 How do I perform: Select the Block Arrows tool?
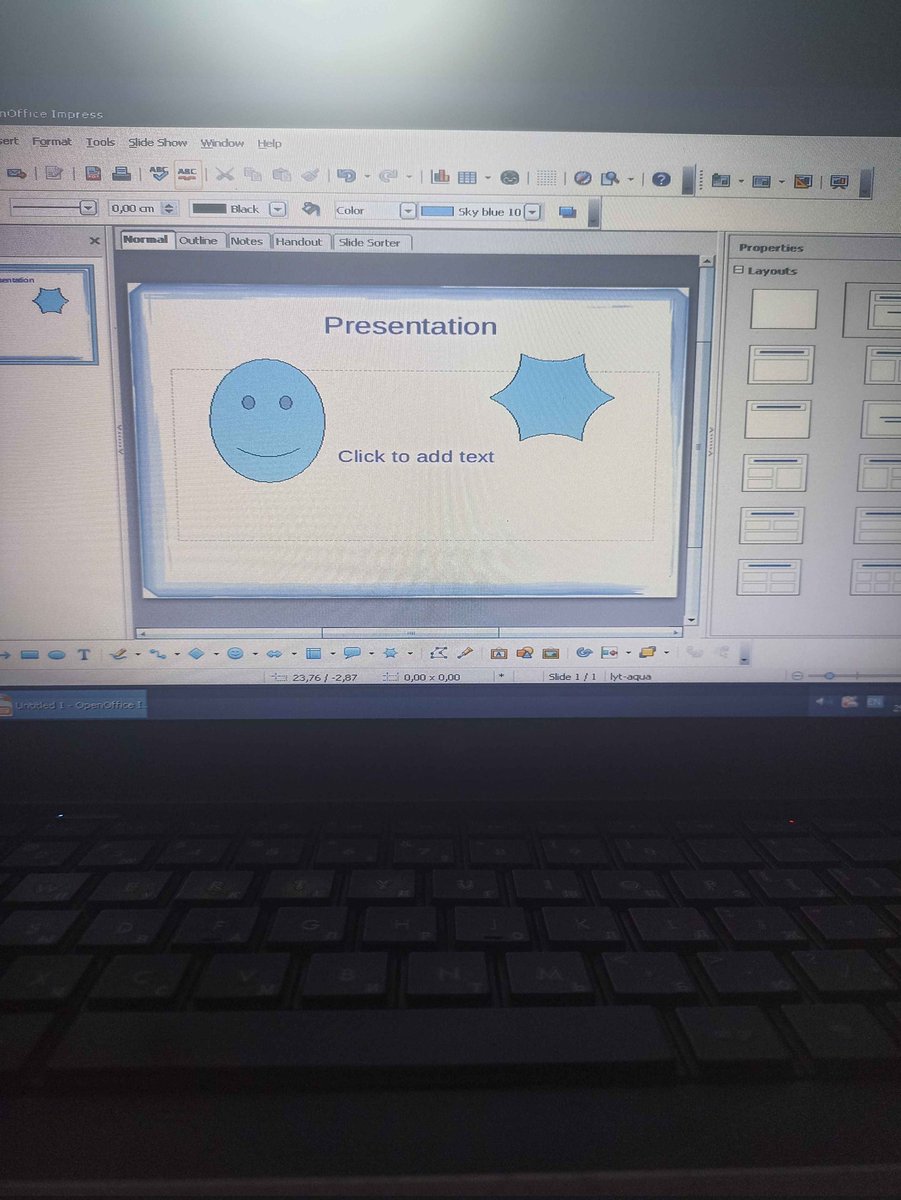pos(273,654)
